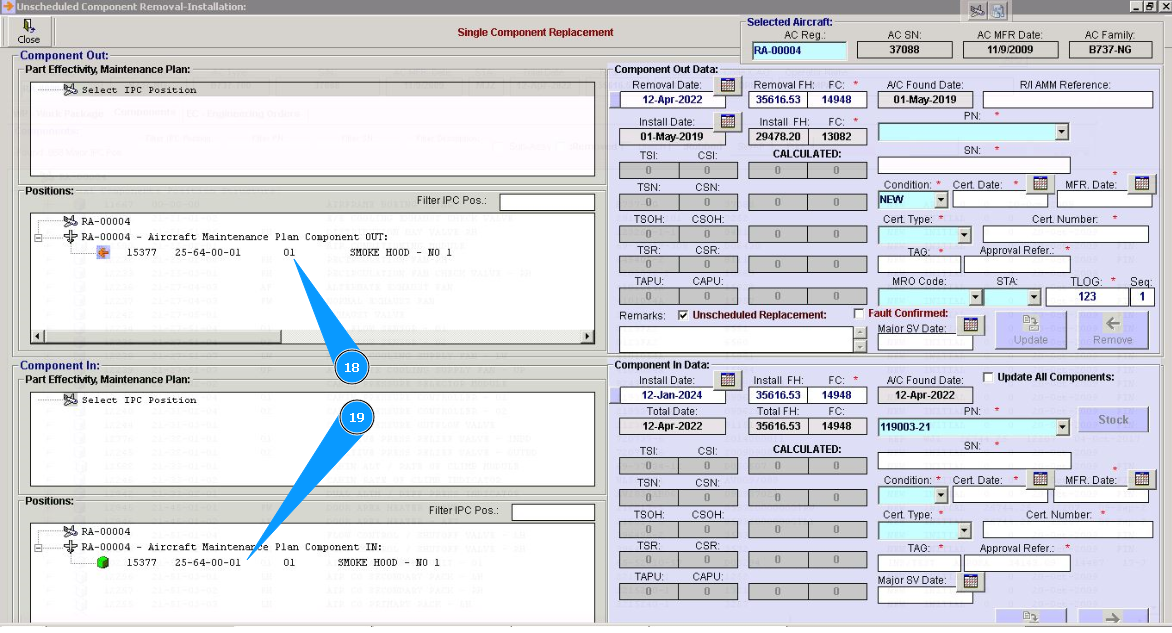This screenshot has width=1172, height=633.
Task: Open the Component In Cert Type dropdown
Action: (x=964, y=531)
